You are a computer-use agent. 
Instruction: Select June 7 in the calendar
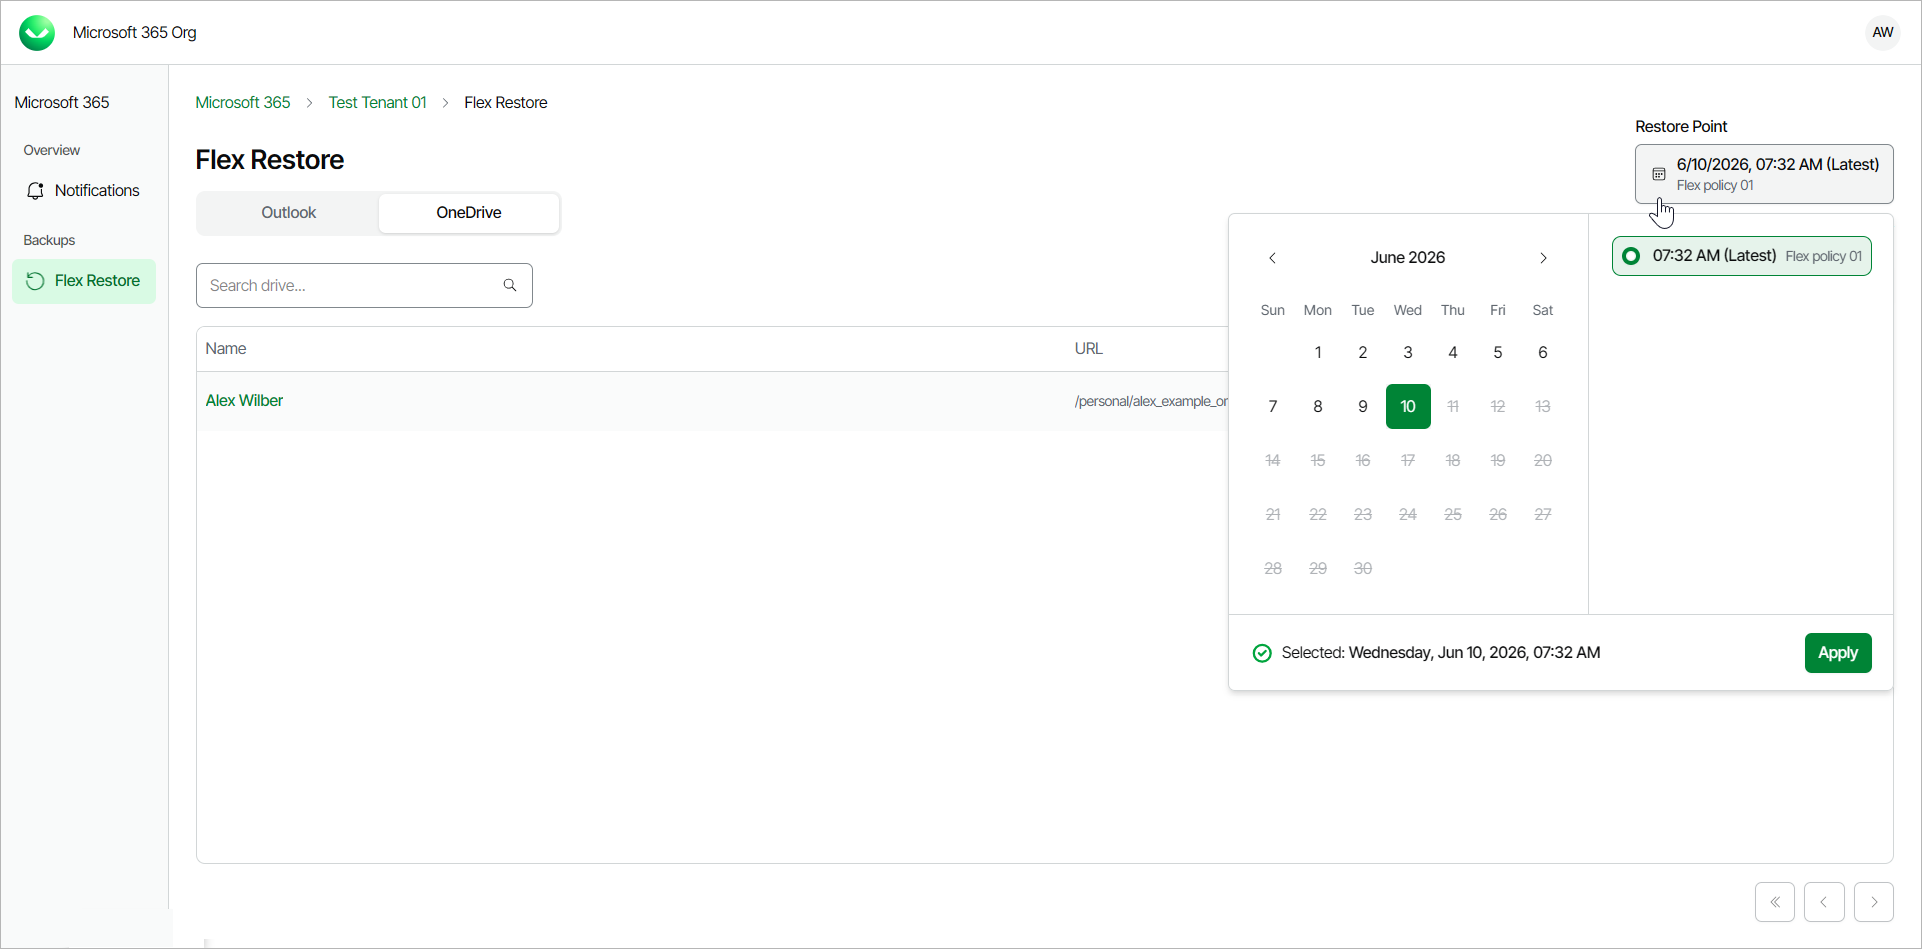click(x=1273, y=407)
